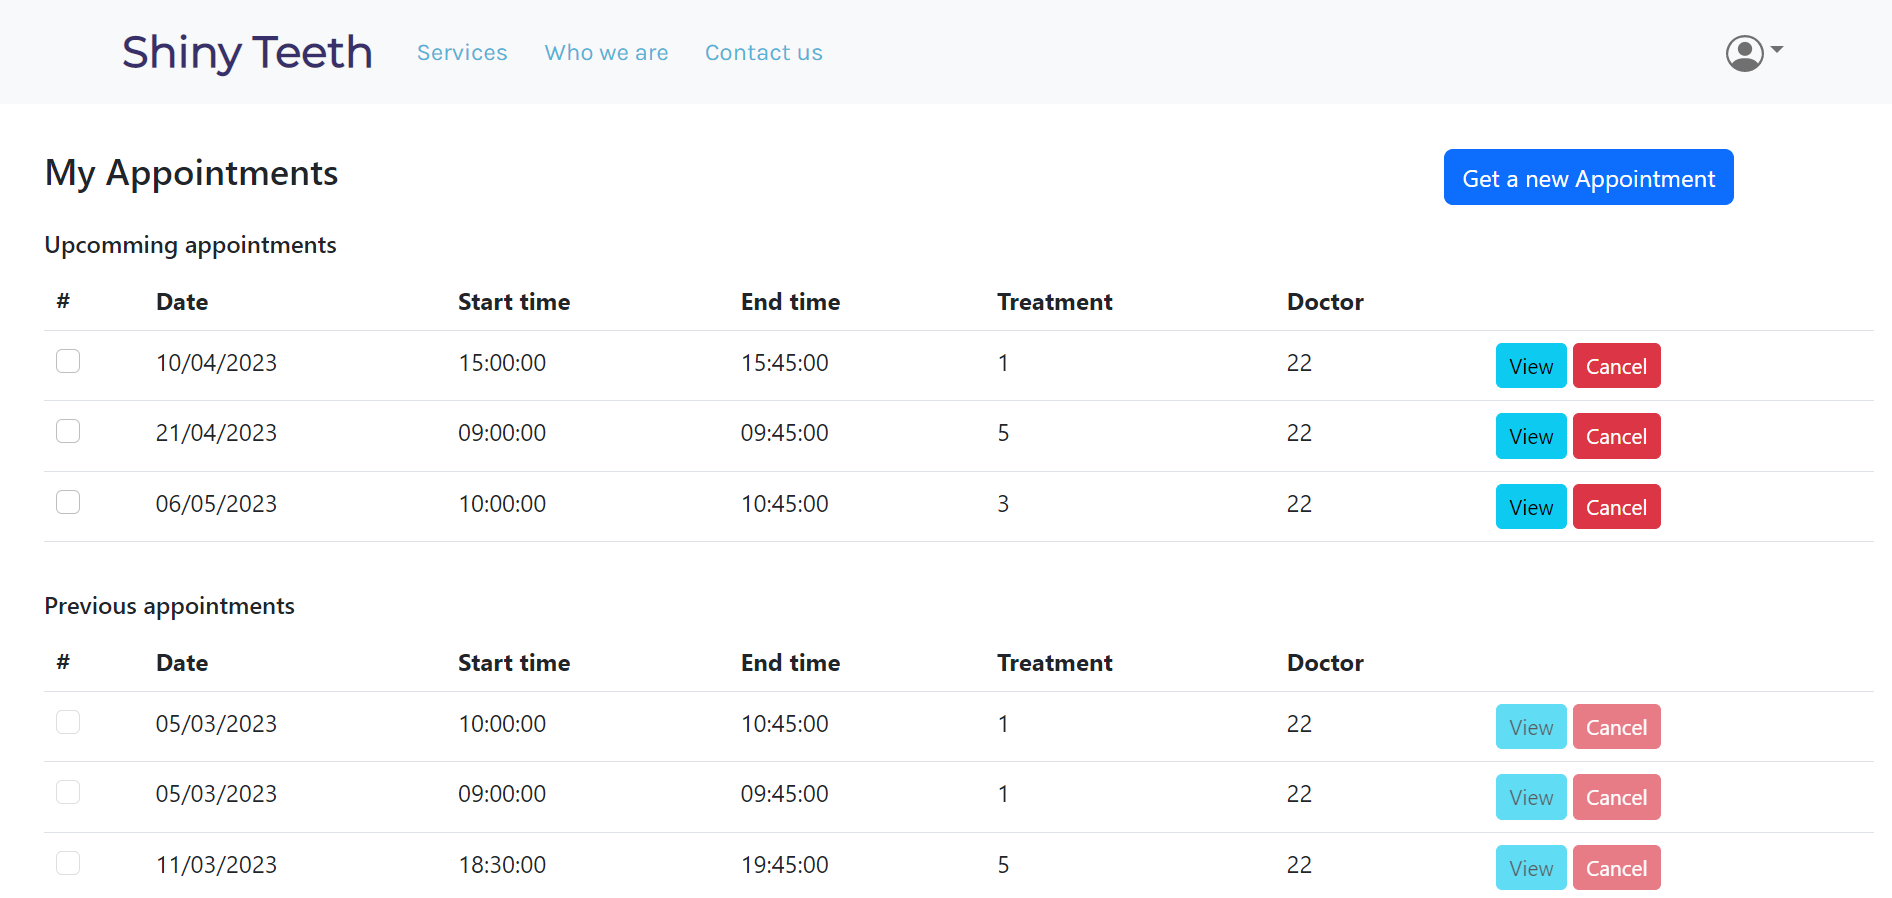Expand the profile dropdown caret
The width and height of the screenshot is (1892, 898).
coord(1777,49)
